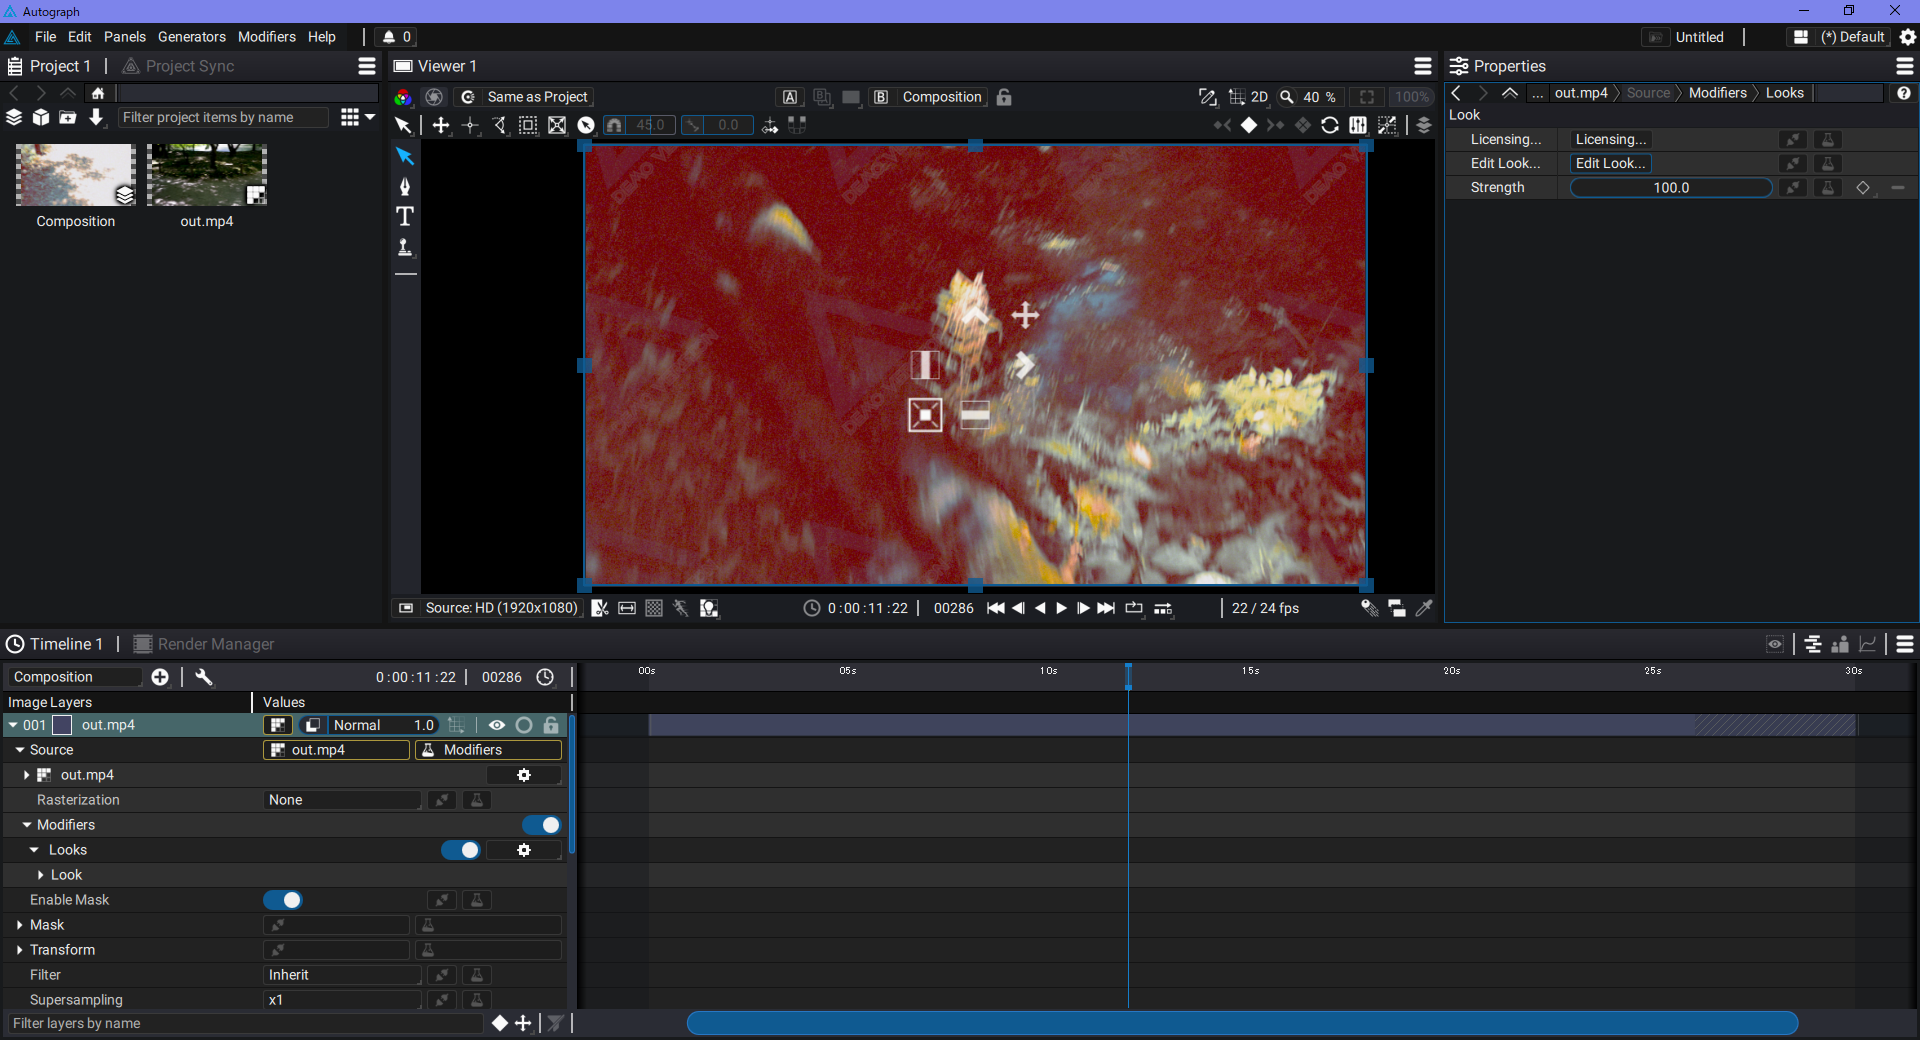This screenshot has width=1920, height=1040.
Task: Jump to first frame of playback
Action: pos(995,608)
